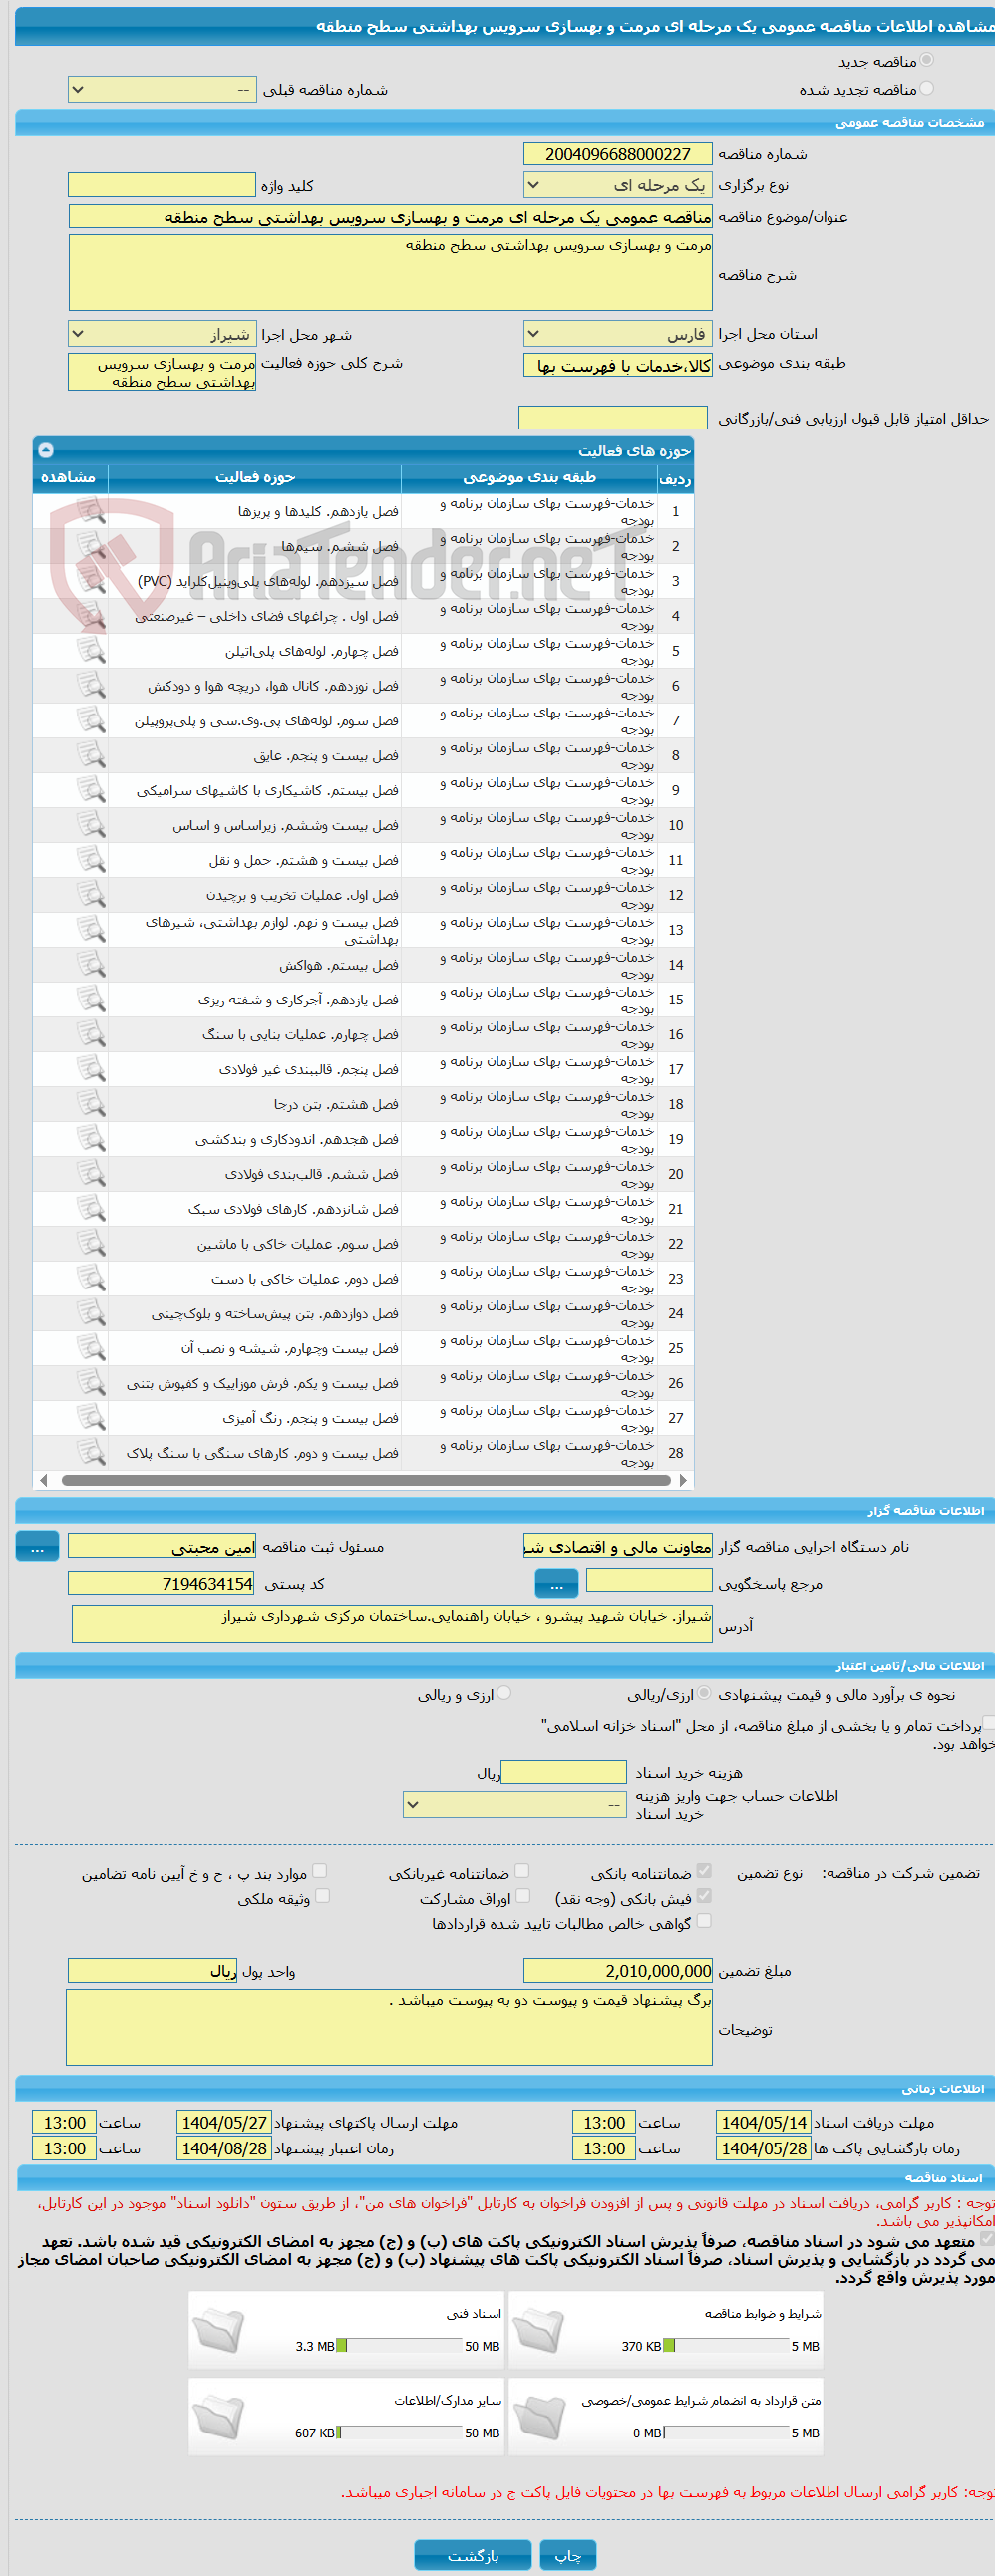Select ارزی و ریالی estimate option

pos(505,1694)
